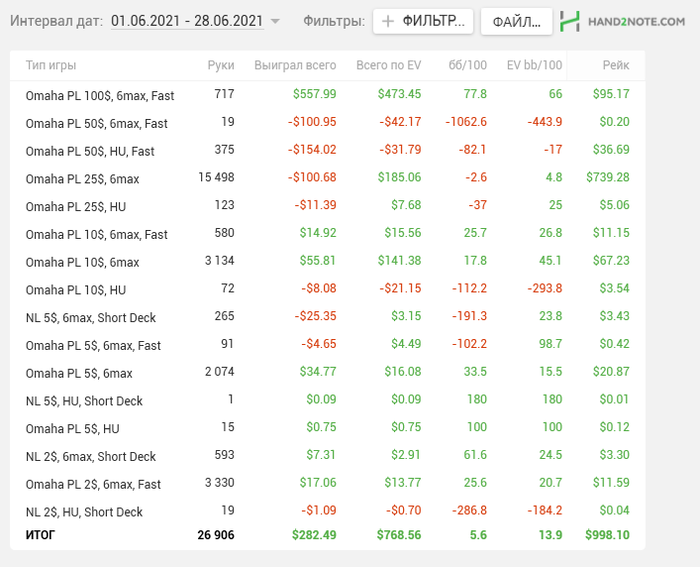Select row Omaha PL 5$, HU
The image size is (700, 567).
point(327,427)
